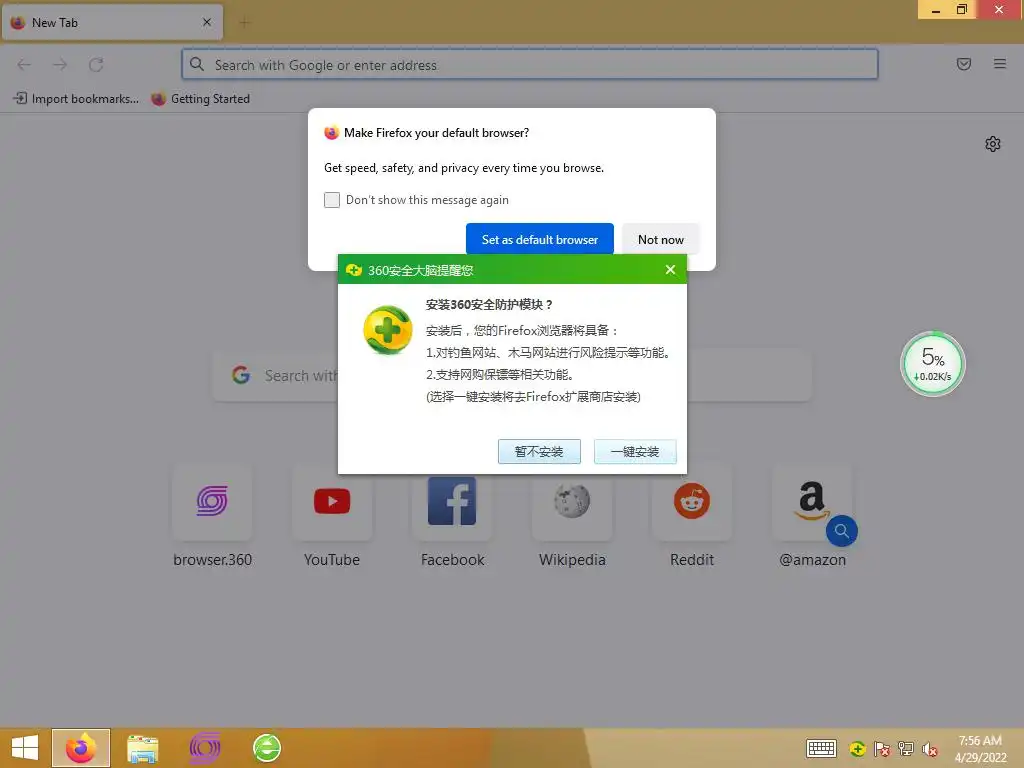Open the Windows Start button

[x=25, y=748]
